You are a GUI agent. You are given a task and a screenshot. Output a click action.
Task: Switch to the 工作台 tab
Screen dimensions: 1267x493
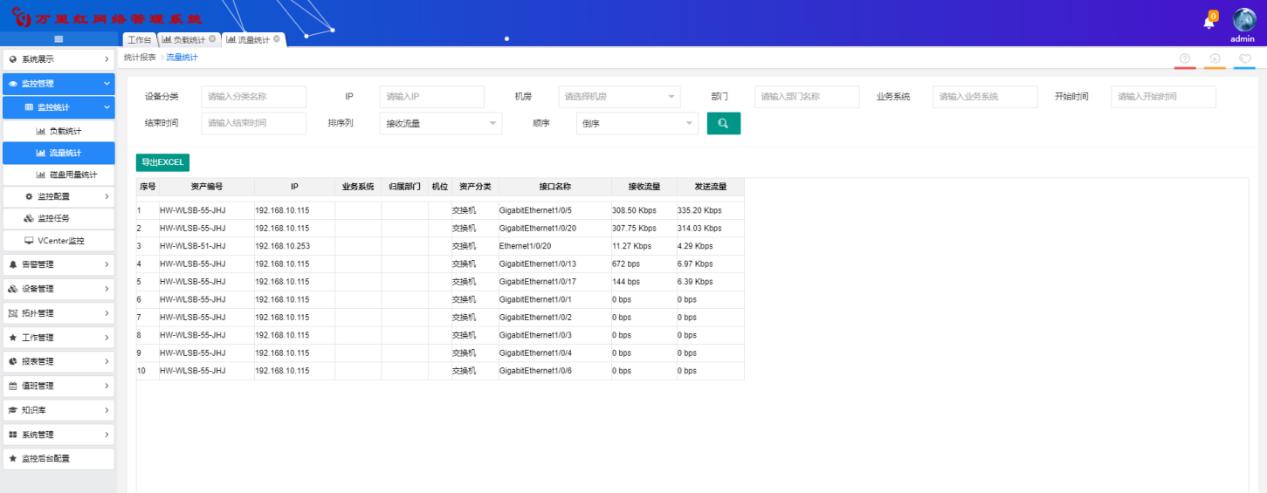138,40
